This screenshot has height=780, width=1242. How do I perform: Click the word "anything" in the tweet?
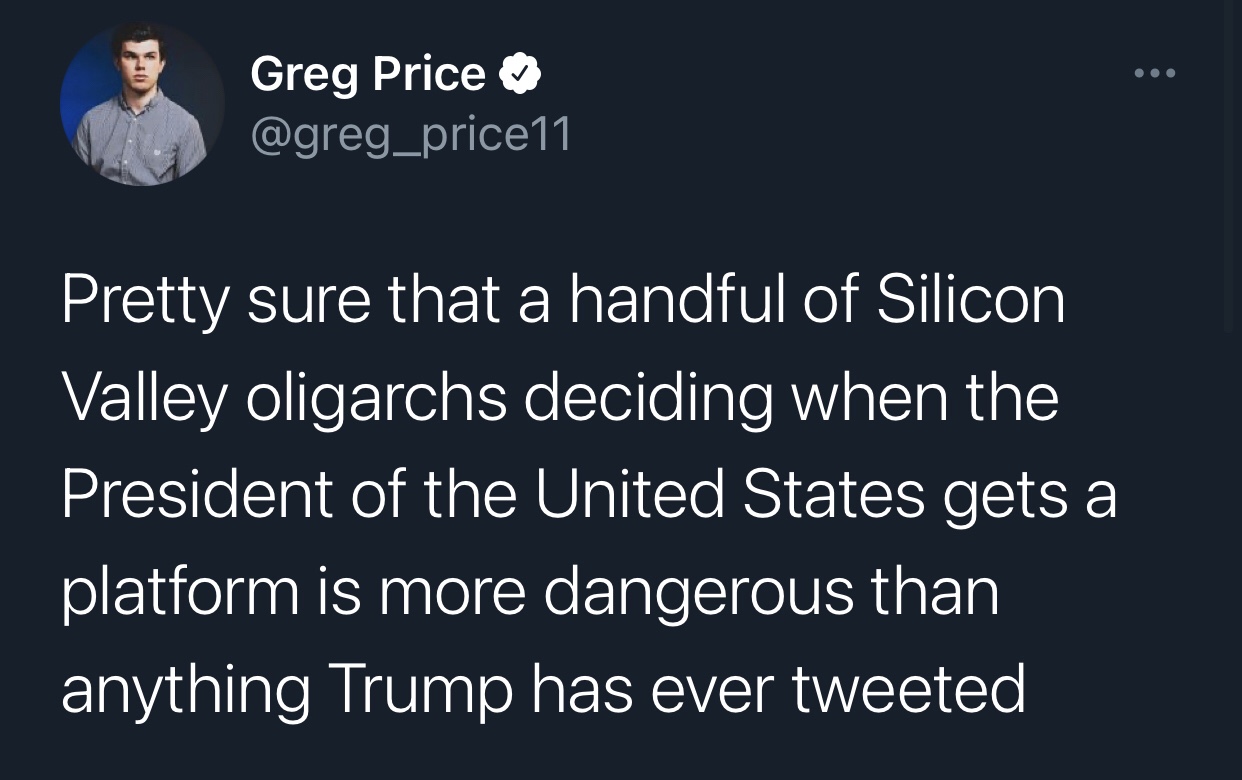185,689
